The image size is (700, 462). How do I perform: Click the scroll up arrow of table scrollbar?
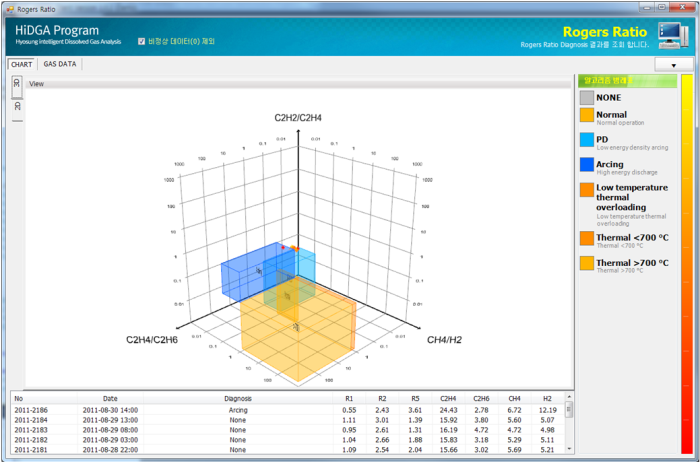click(569, 397)
